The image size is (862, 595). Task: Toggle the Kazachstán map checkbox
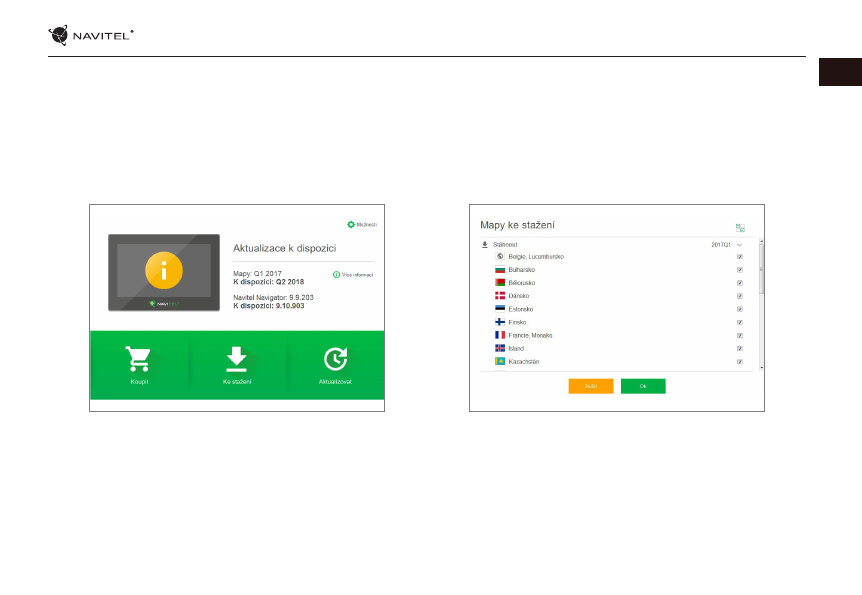[740, 361]
